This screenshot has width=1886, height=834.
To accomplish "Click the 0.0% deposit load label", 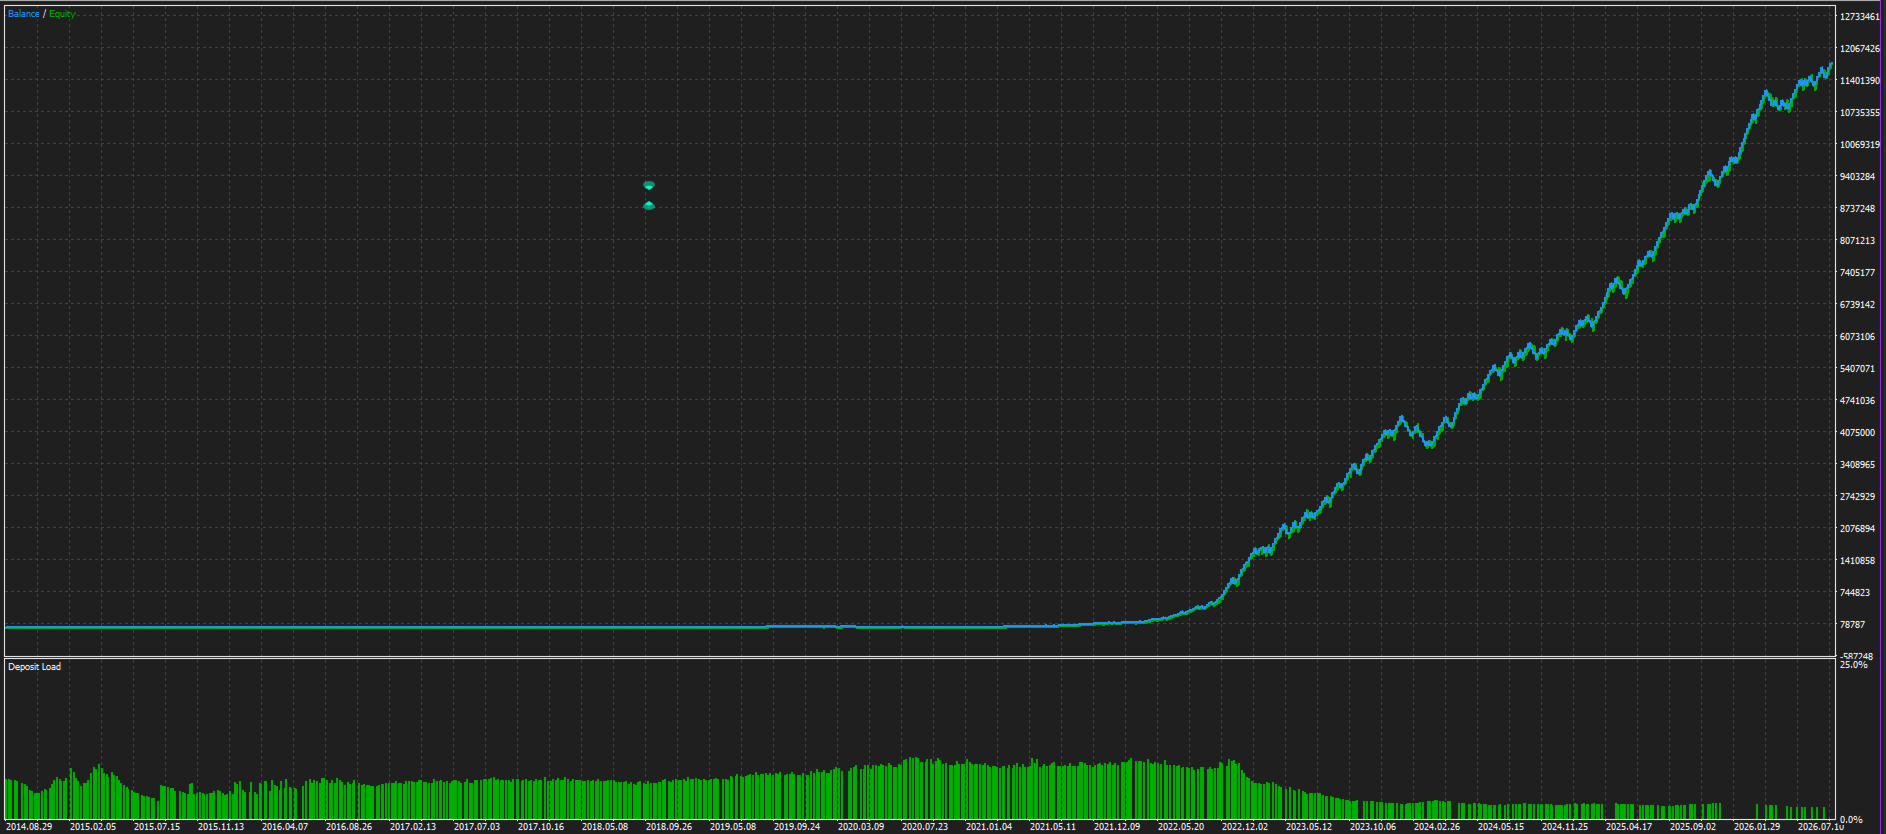I will [1852, 820].
